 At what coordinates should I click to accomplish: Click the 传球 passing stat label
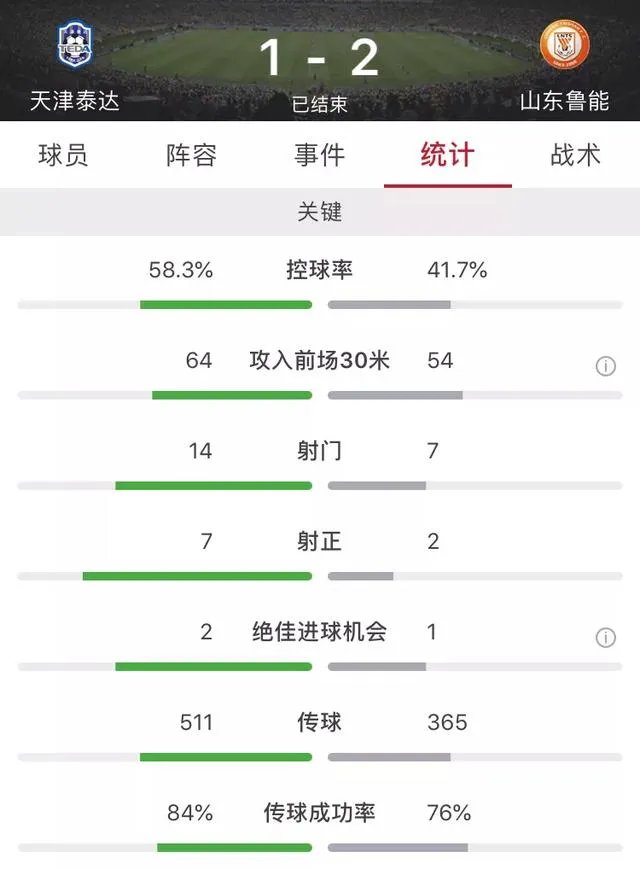320,723
